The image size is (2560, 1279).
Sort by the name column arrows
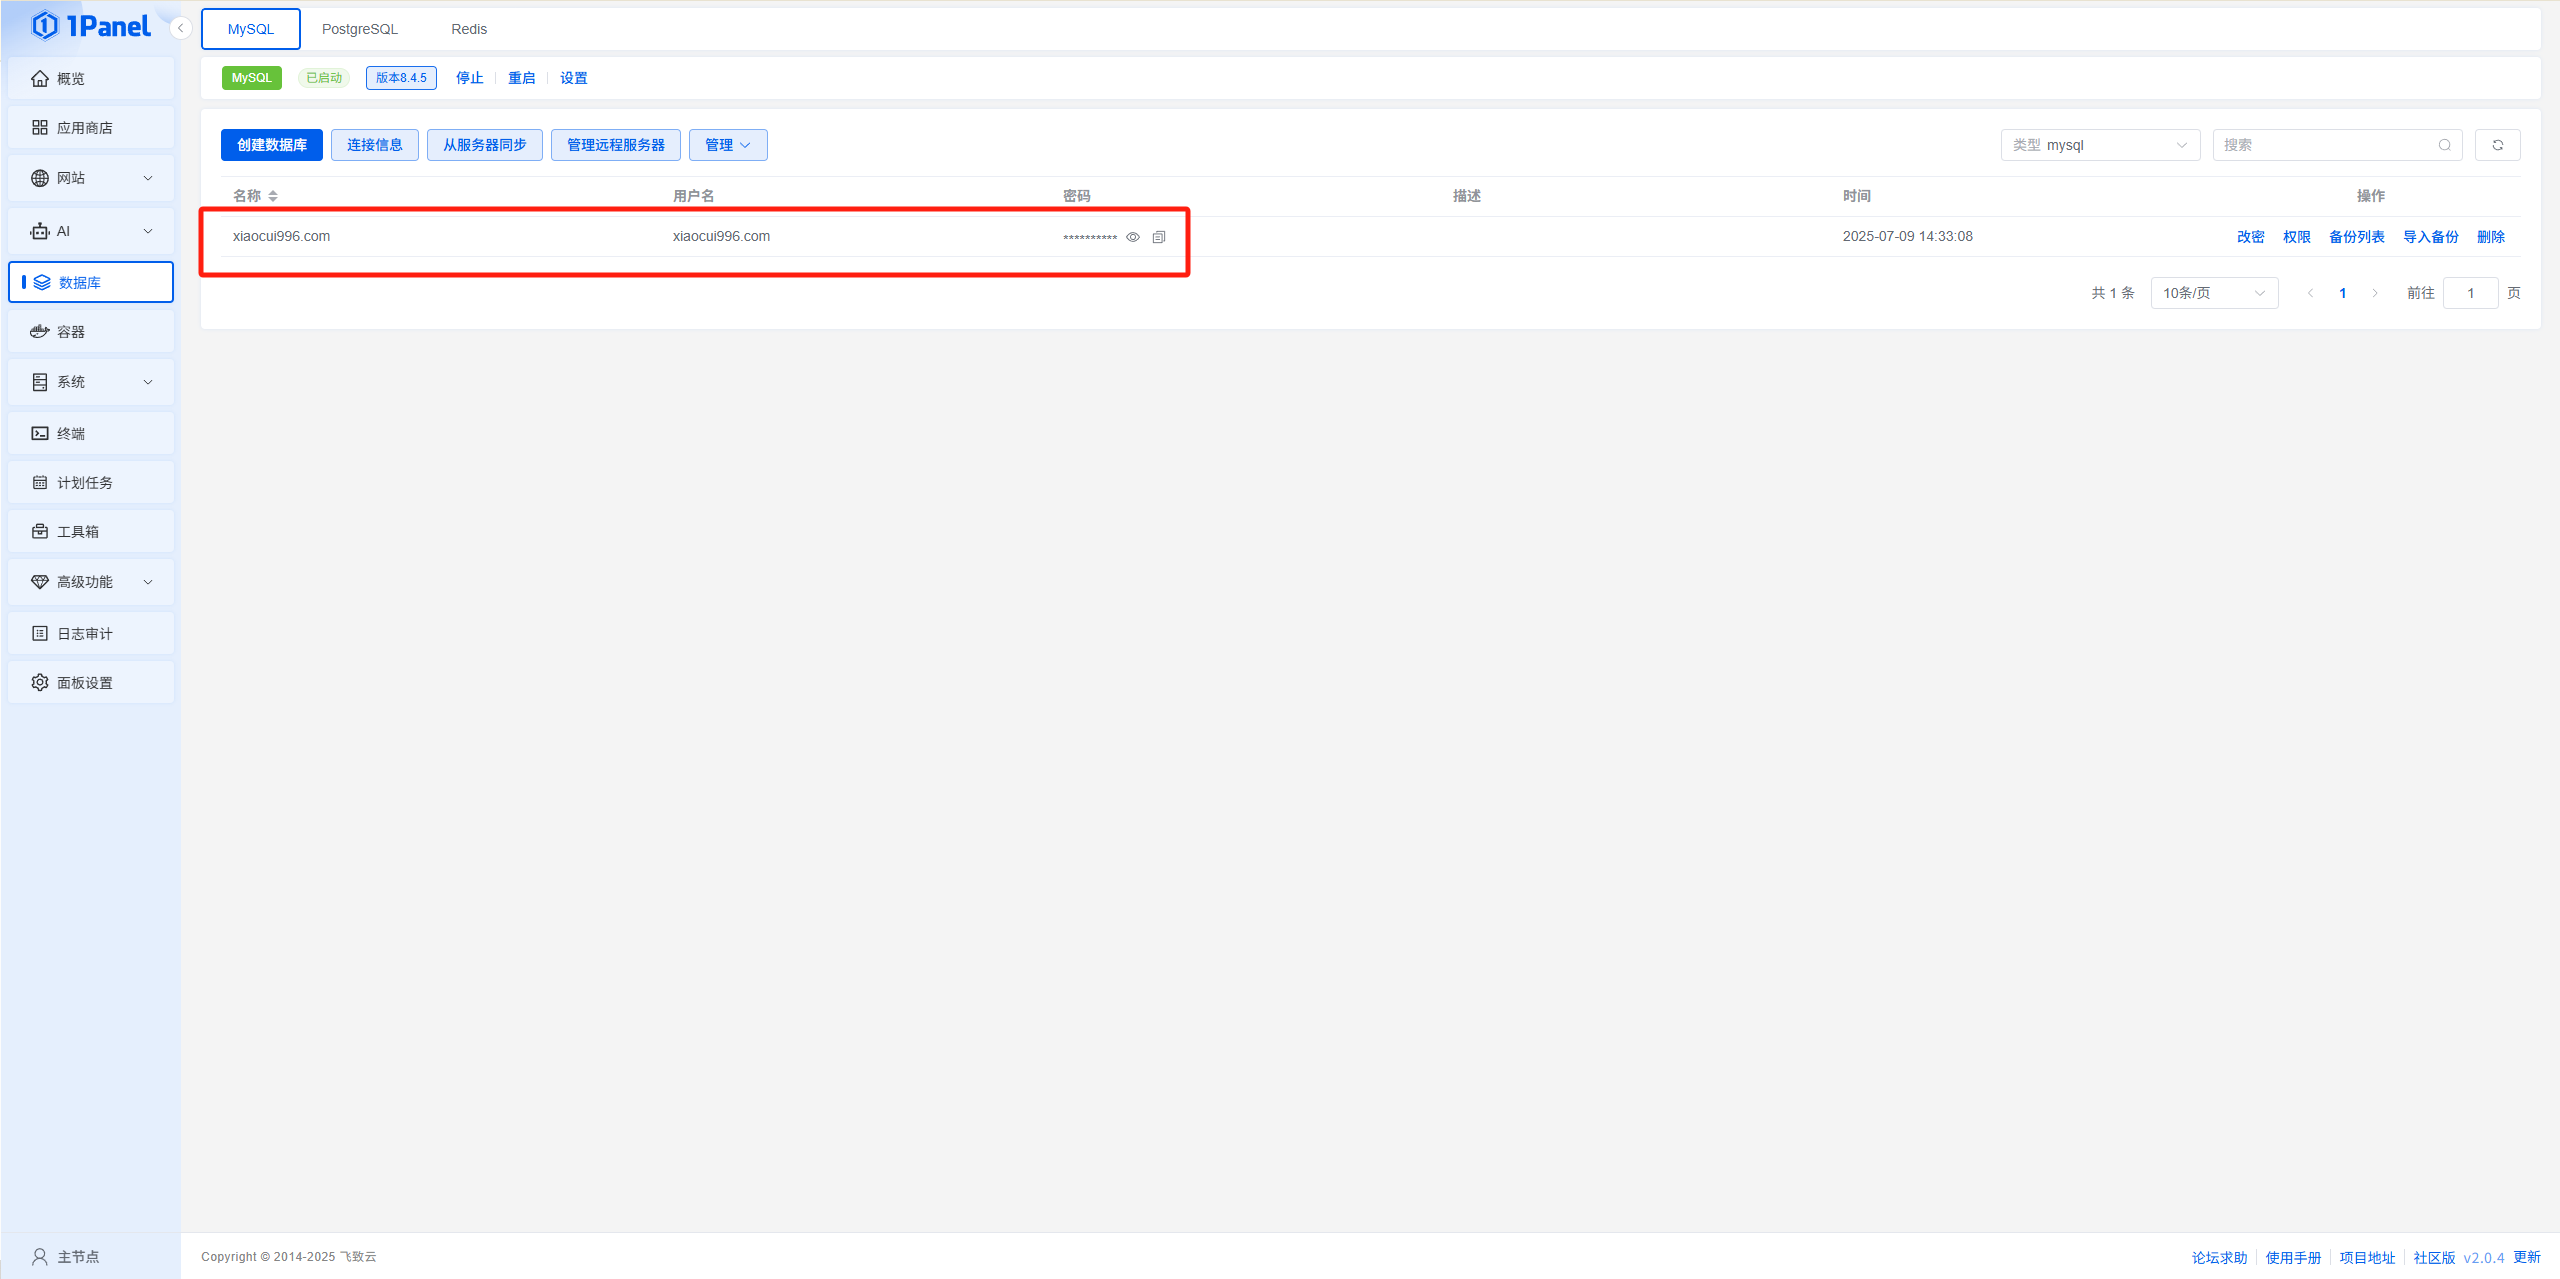273,196
